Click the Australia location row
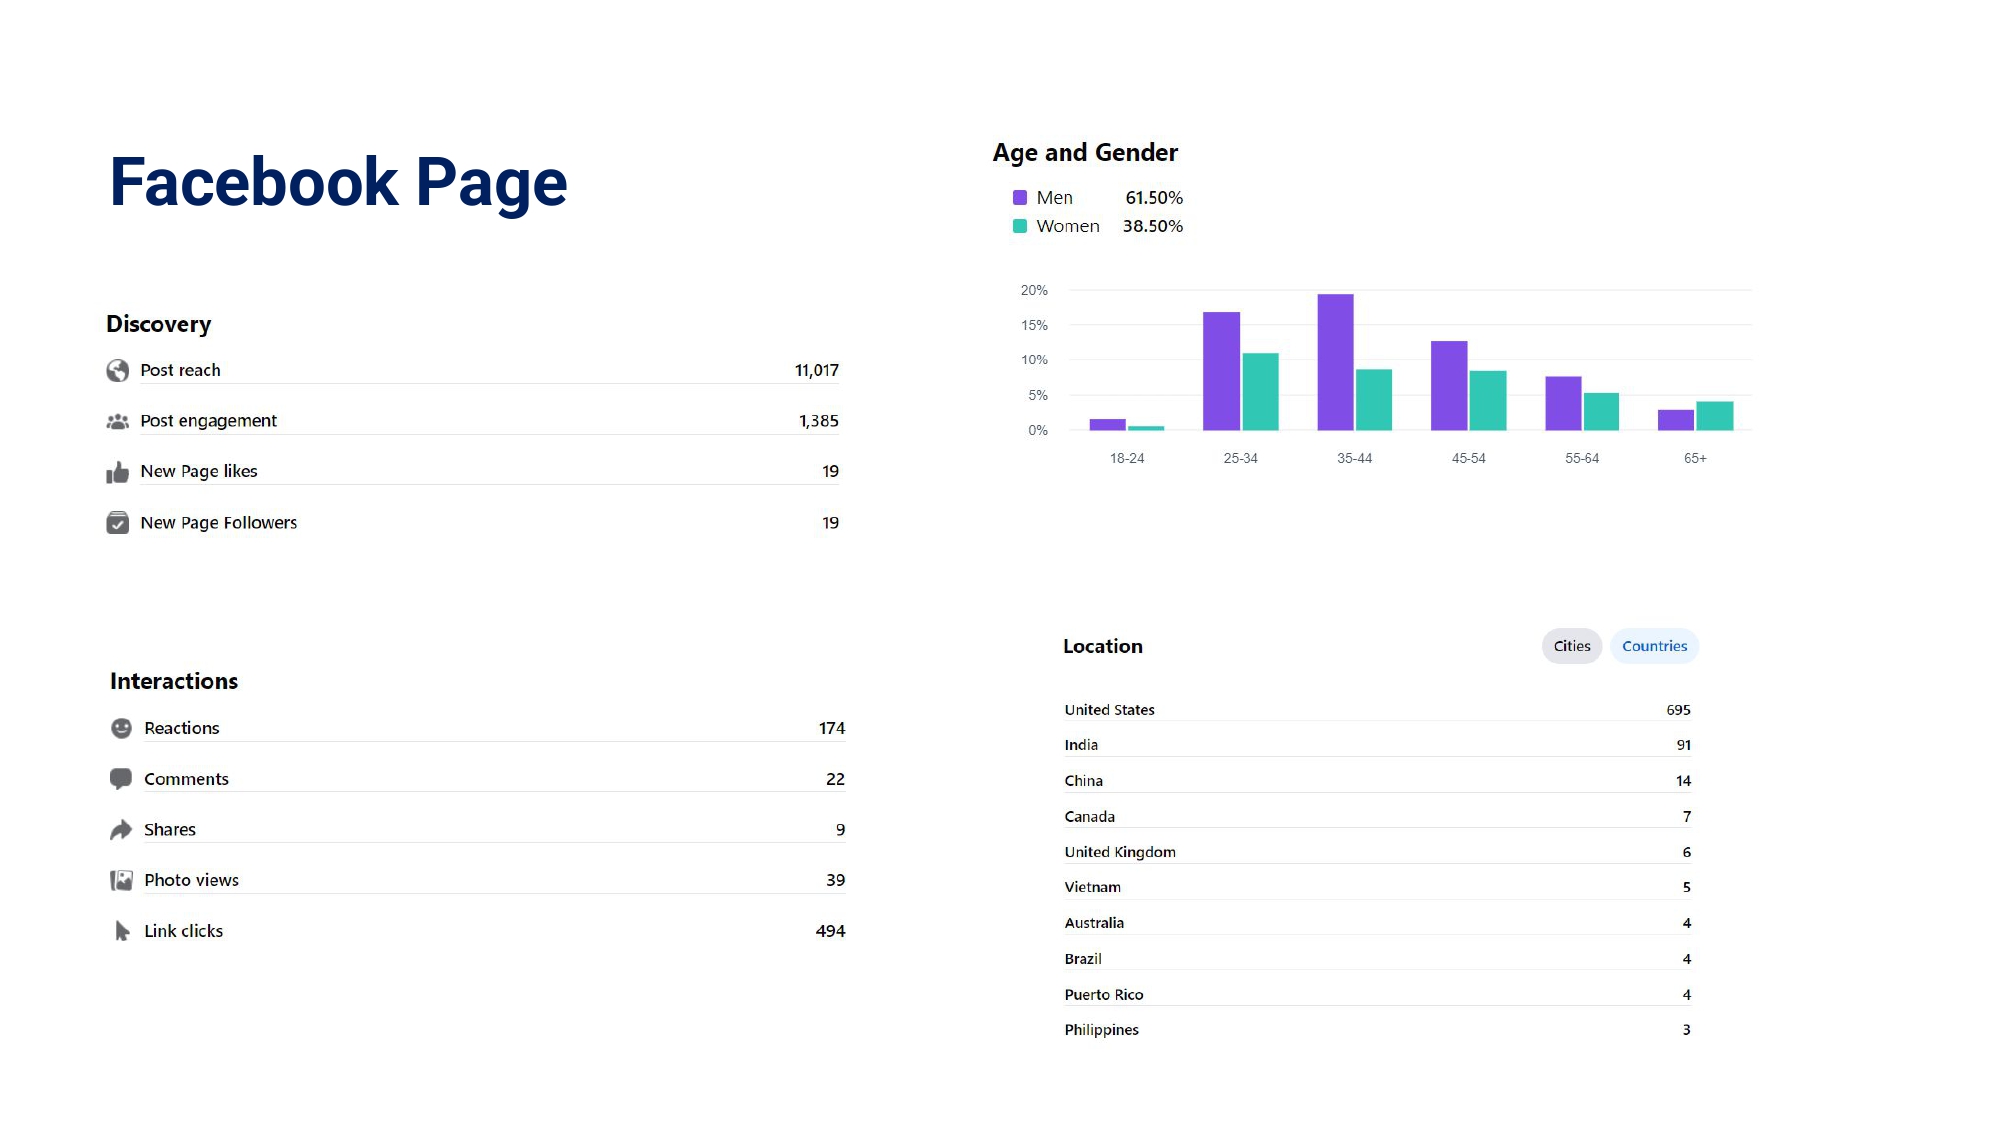The image size is (2000, 1125). point(1377,923)
